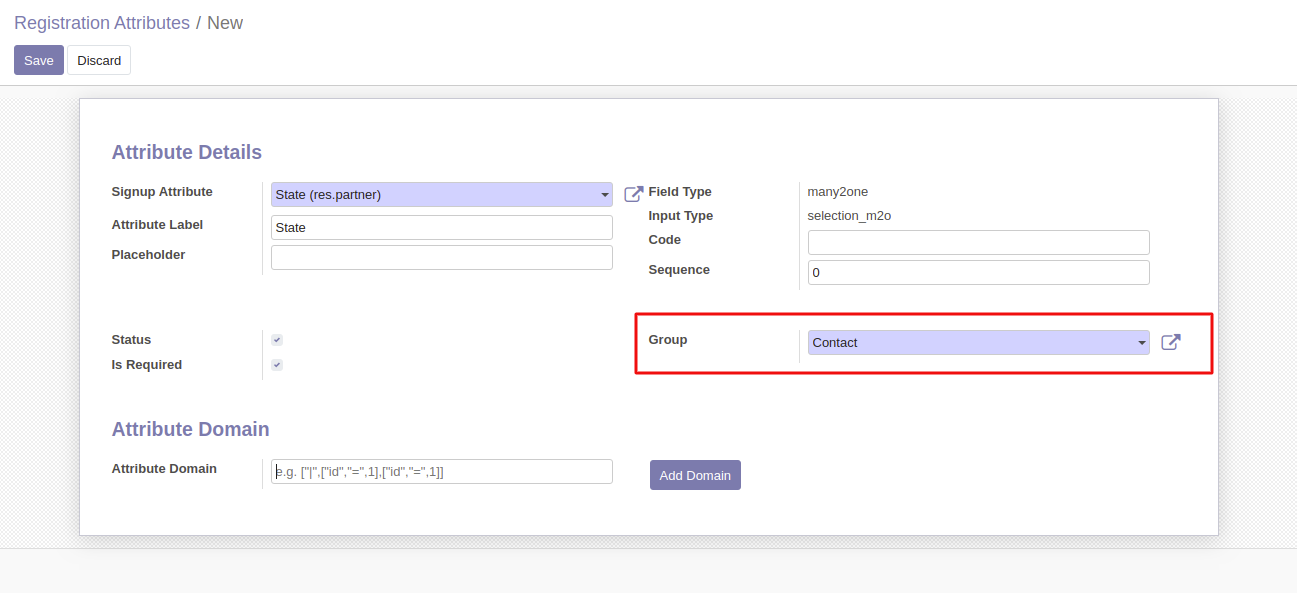Viewport: 1297px width, 593px height.
Task: Click the Signup Attribute field label
Action: click(162, 192)
